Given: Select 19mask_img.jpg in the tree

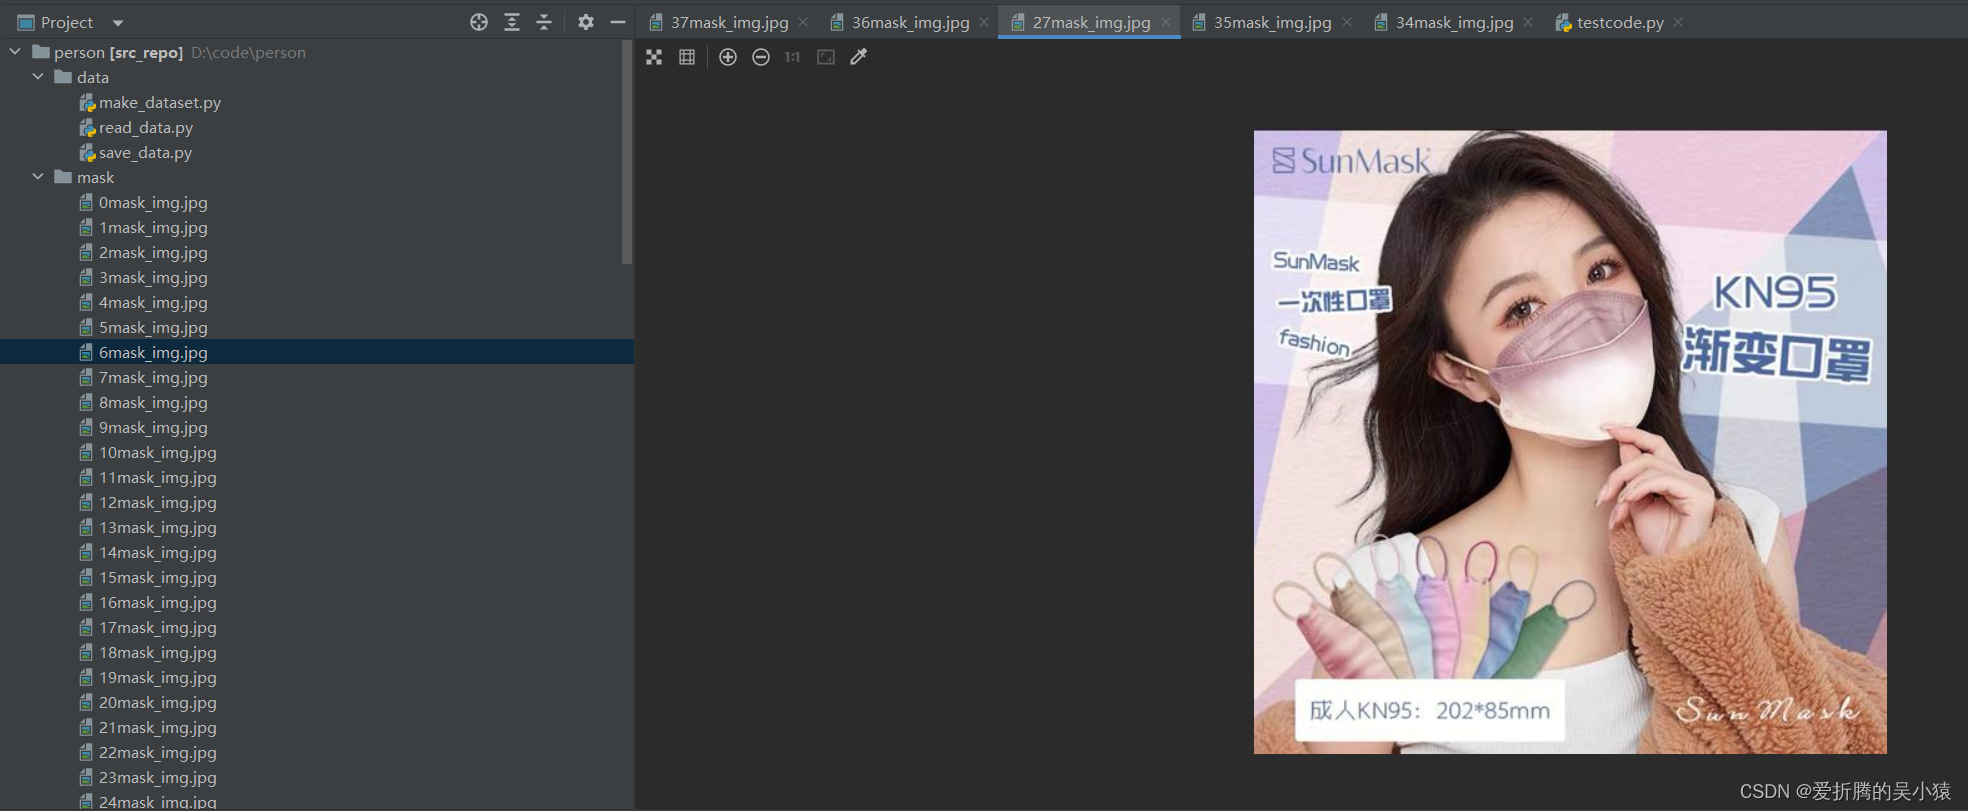Looking at the screenshot, I should 158,677.
